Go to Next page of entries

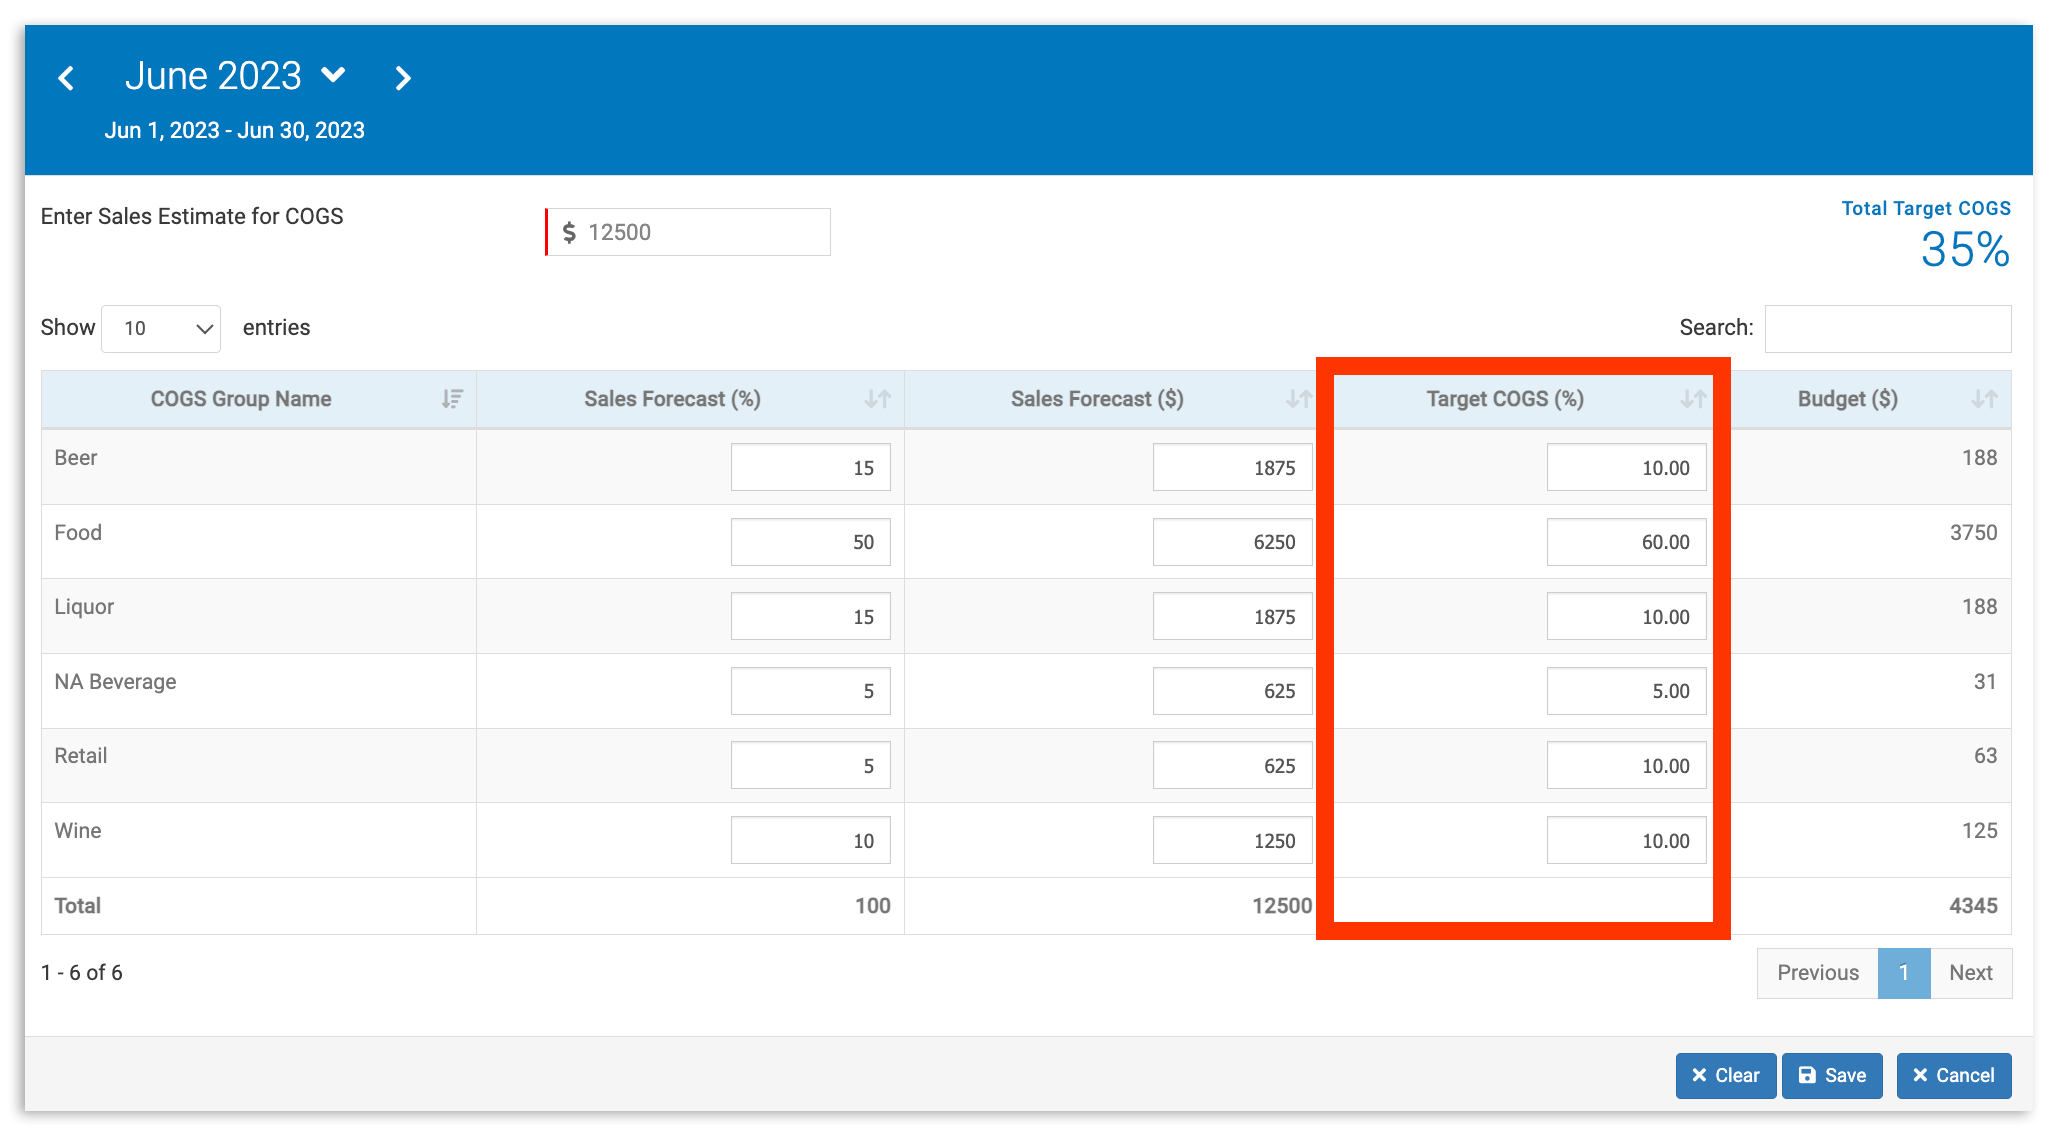click(1970, 972)
